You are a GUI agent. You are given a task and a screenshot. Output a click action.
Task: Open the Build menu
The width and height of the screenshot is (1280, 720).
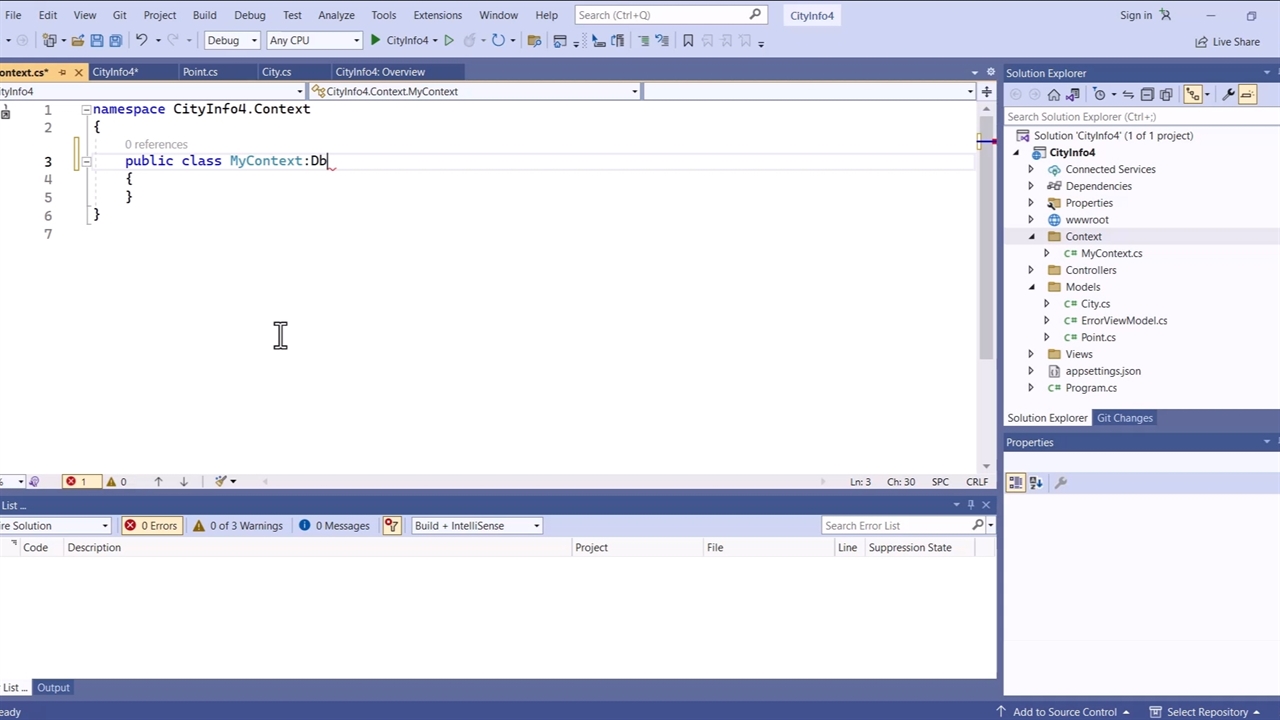[x=204, y=15]
